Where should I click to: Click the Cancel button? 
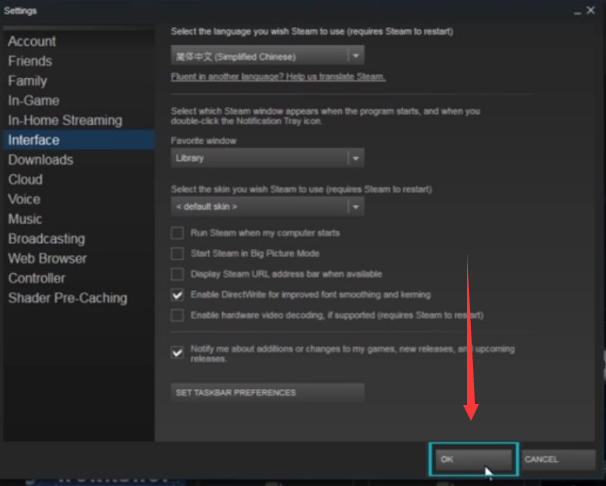coord(558,459)
